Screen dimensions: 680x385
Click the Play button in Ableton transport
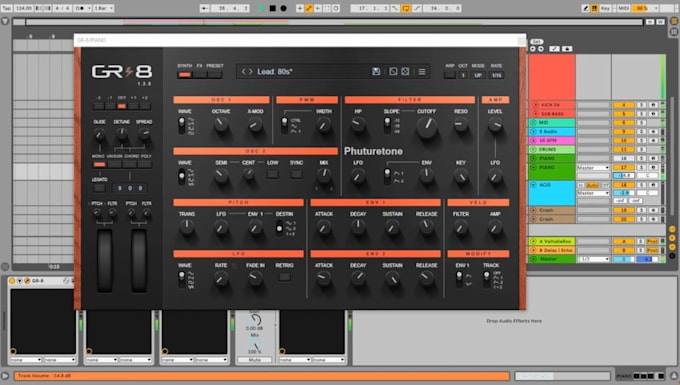click(x=261, y=8)
